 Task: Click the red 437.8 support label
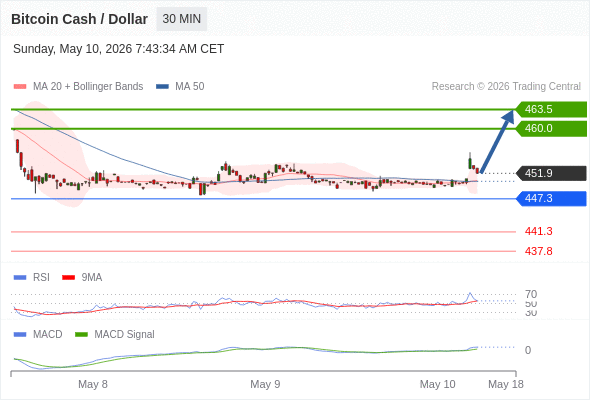click(538, 251)
